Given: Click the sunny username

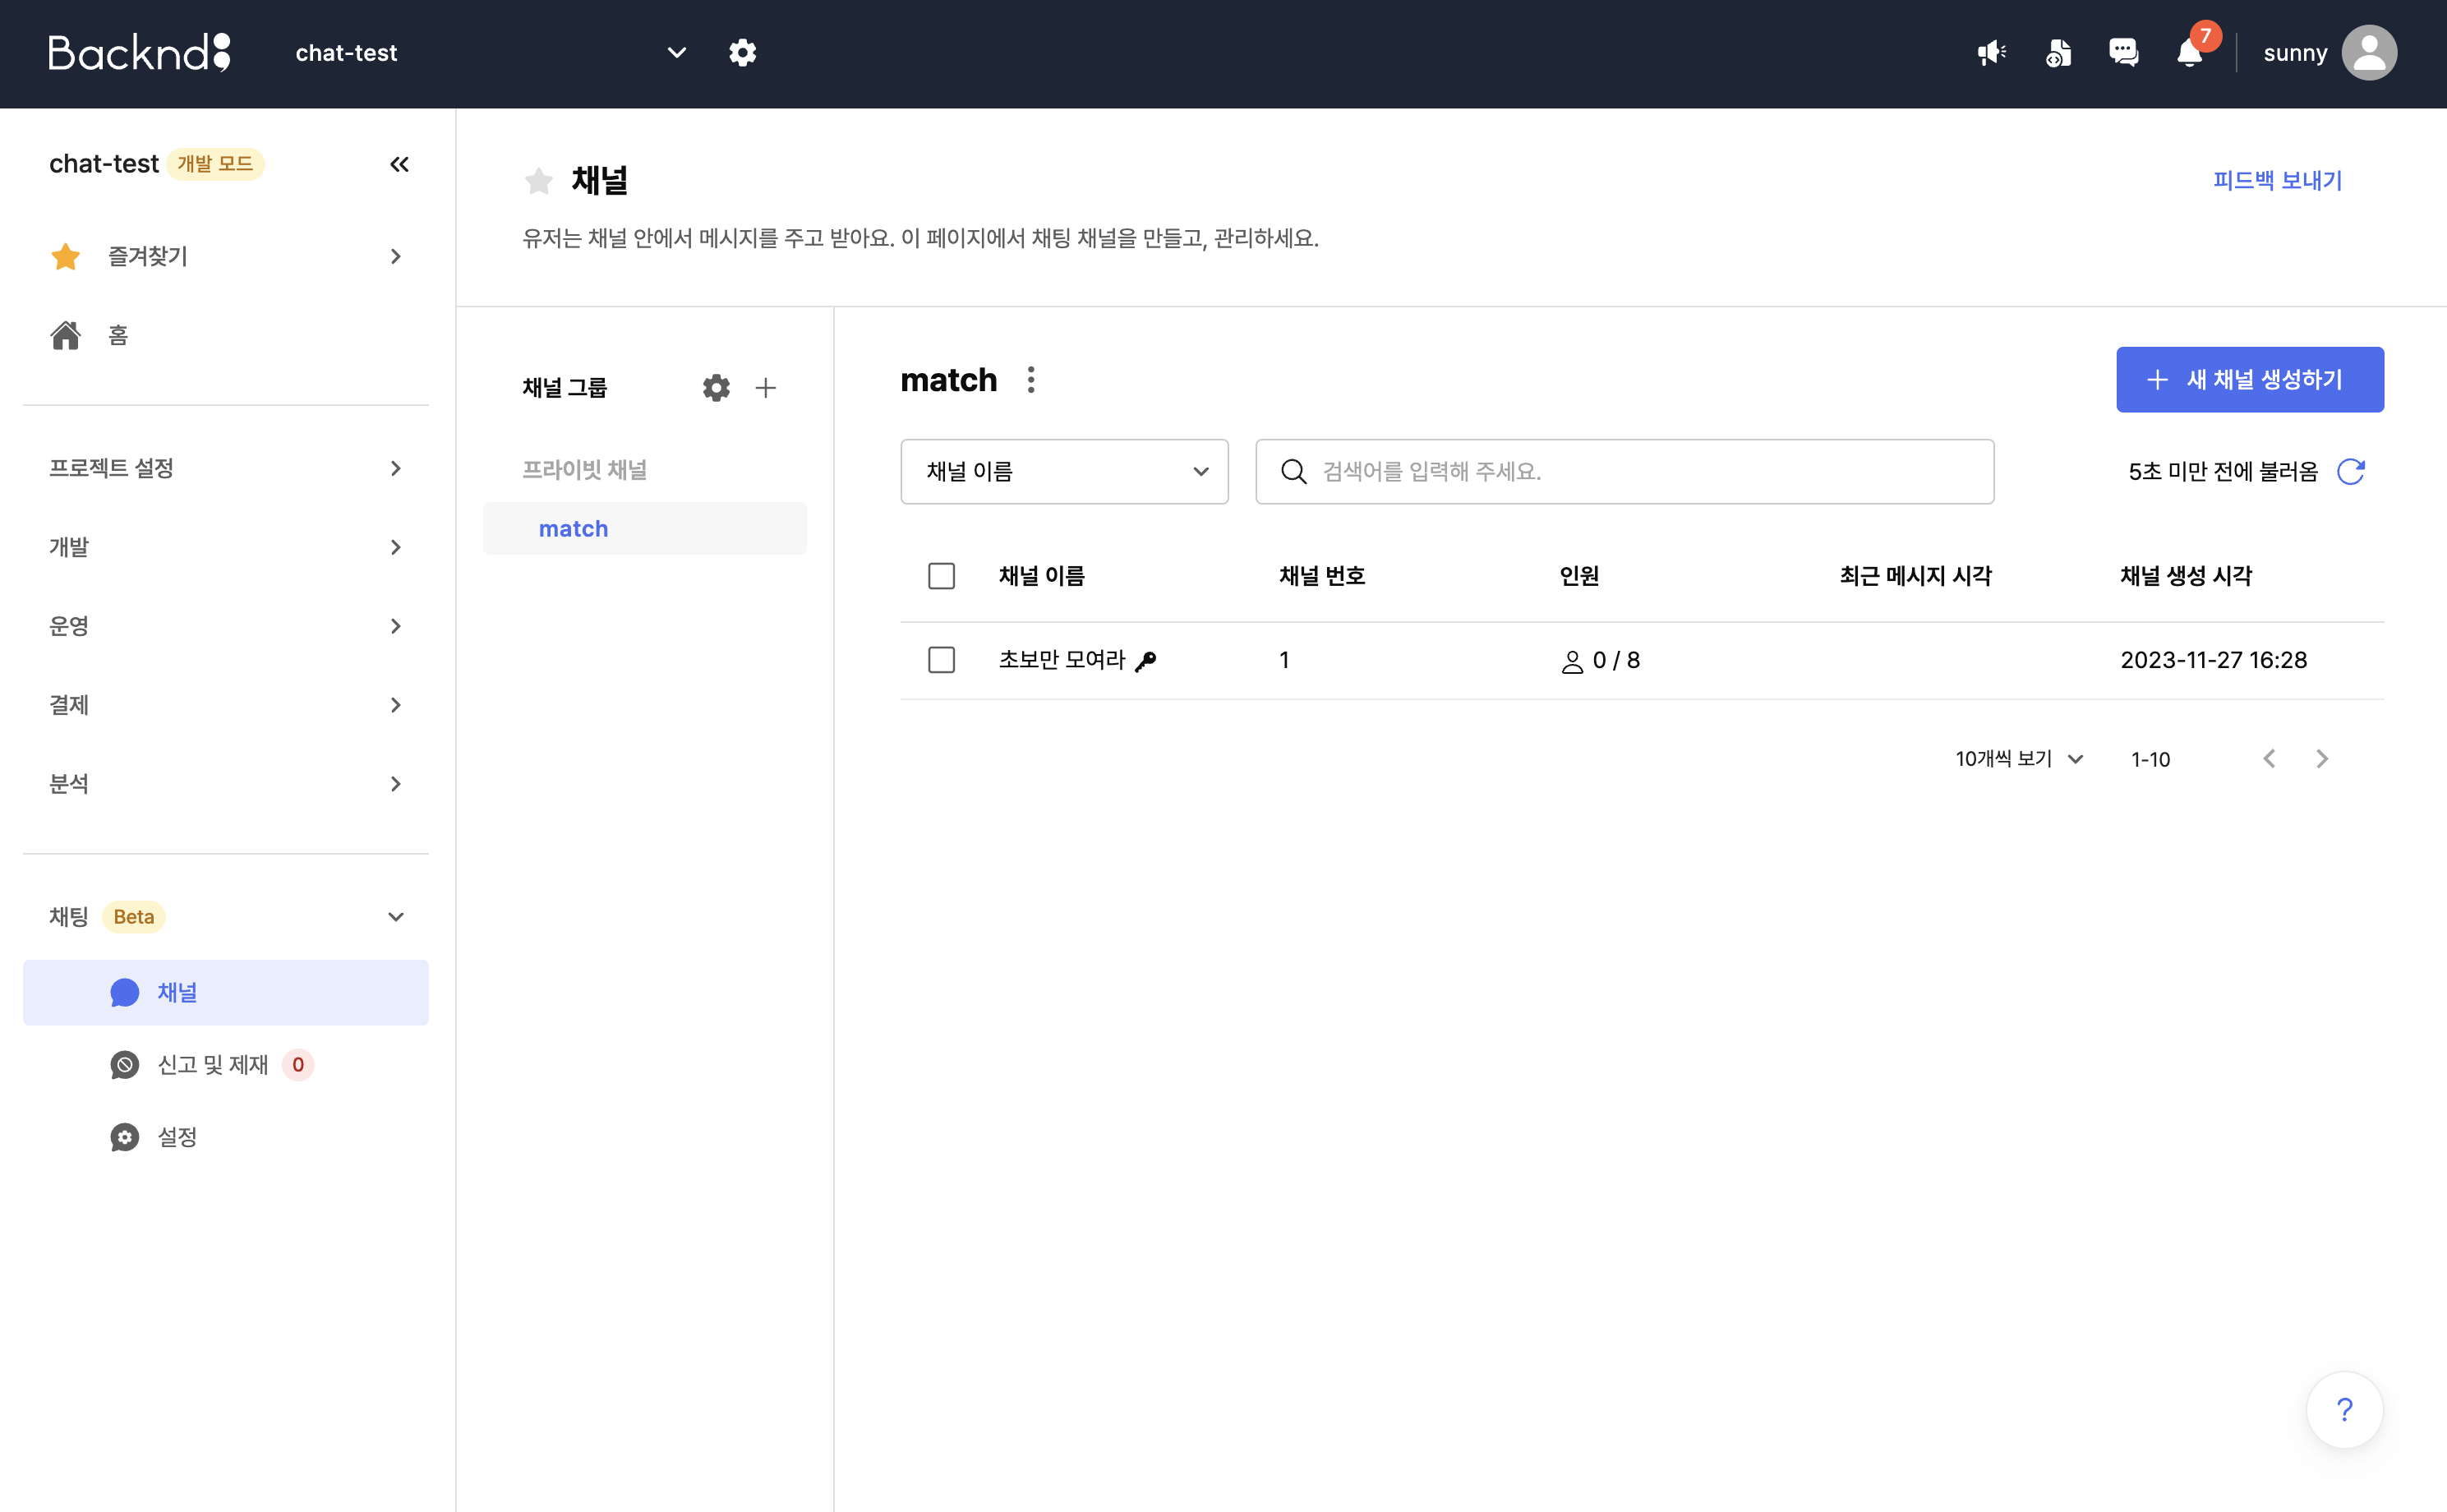Looking at the screenshot, I should [x=2296, y=53].
